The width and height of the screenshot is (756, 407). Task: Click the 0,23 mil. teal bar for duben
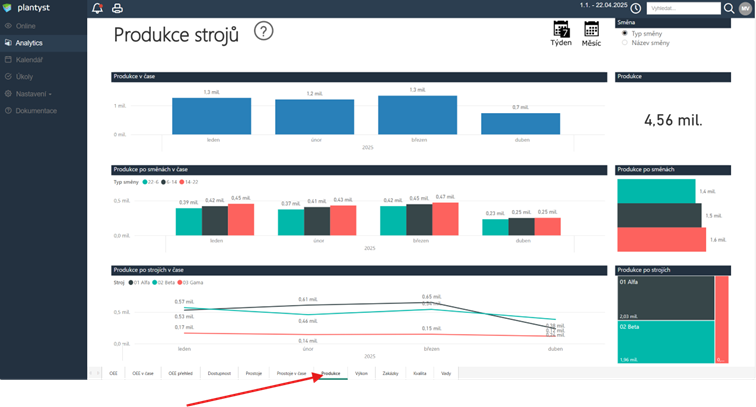click(495, 227)
